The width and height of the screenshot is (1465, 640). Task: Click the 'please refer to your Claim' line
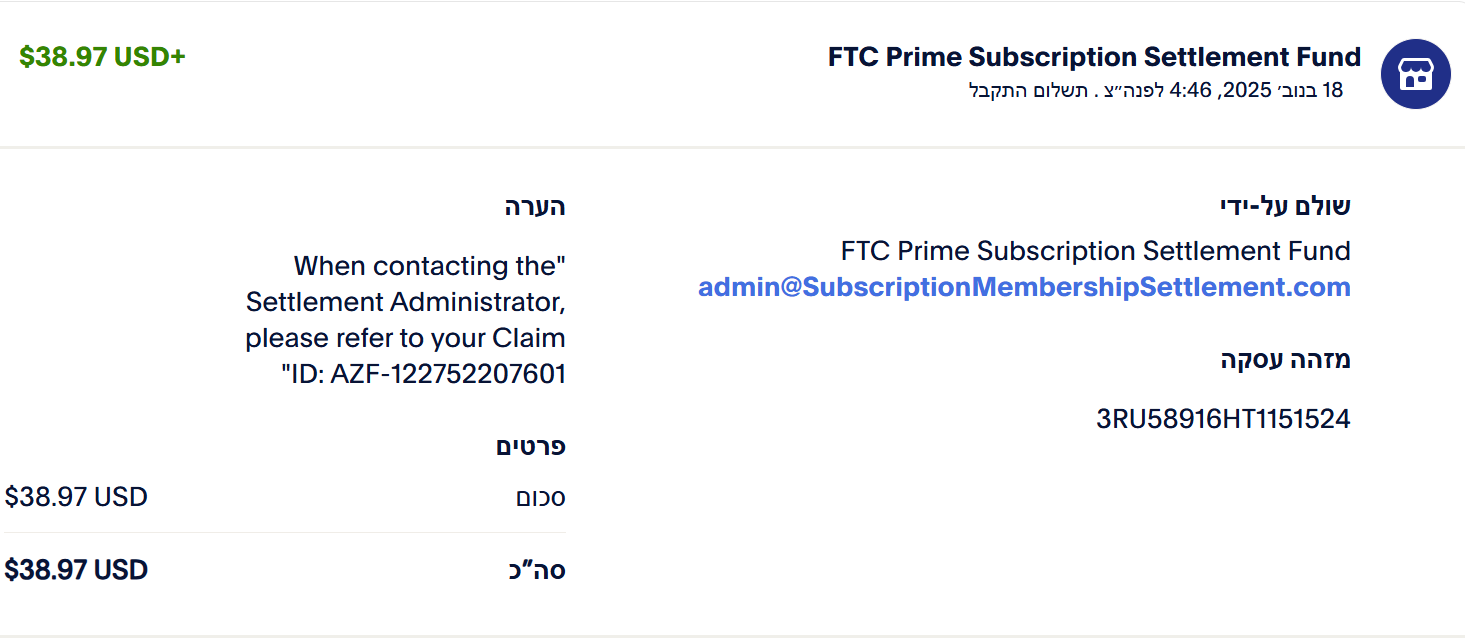pyautogui.click(x=405, y=338)
